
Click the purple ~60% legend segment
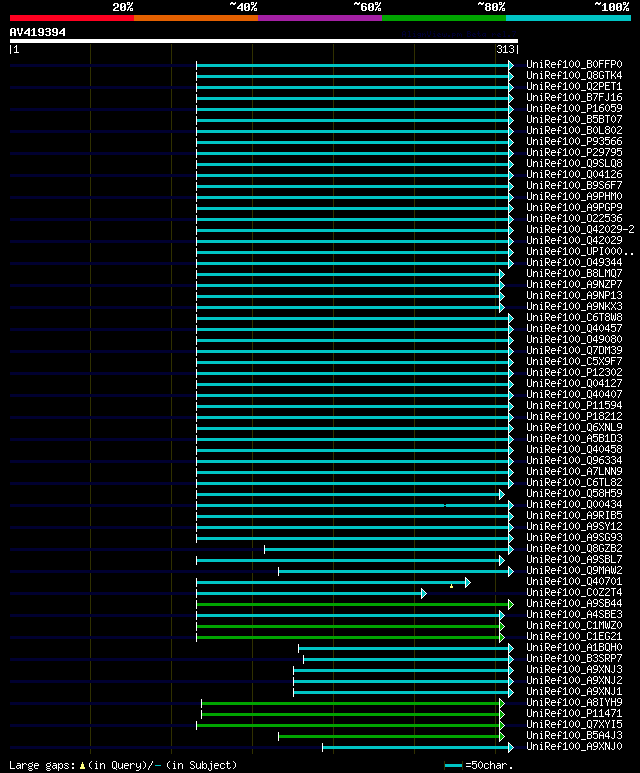coord(320,18)
